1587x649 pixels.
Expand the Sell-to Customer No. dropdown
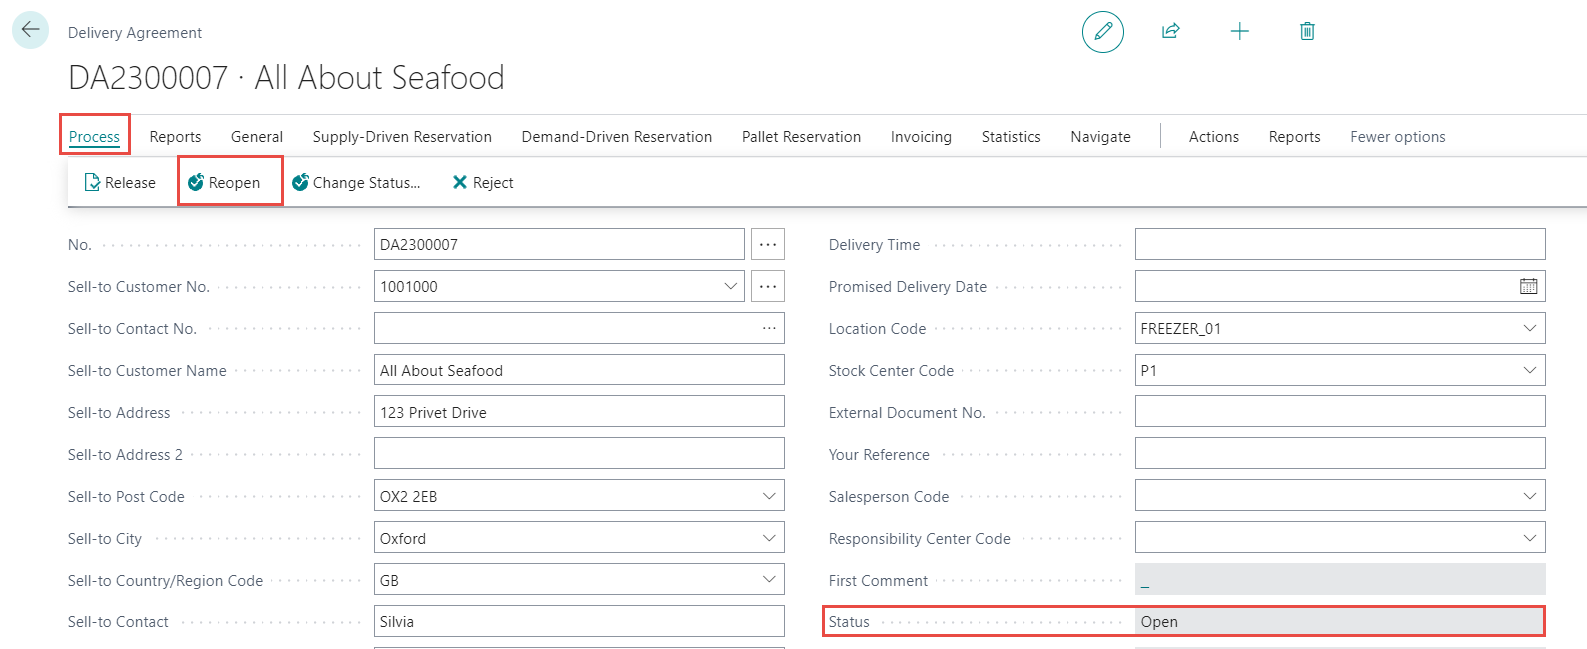point(730,287)
